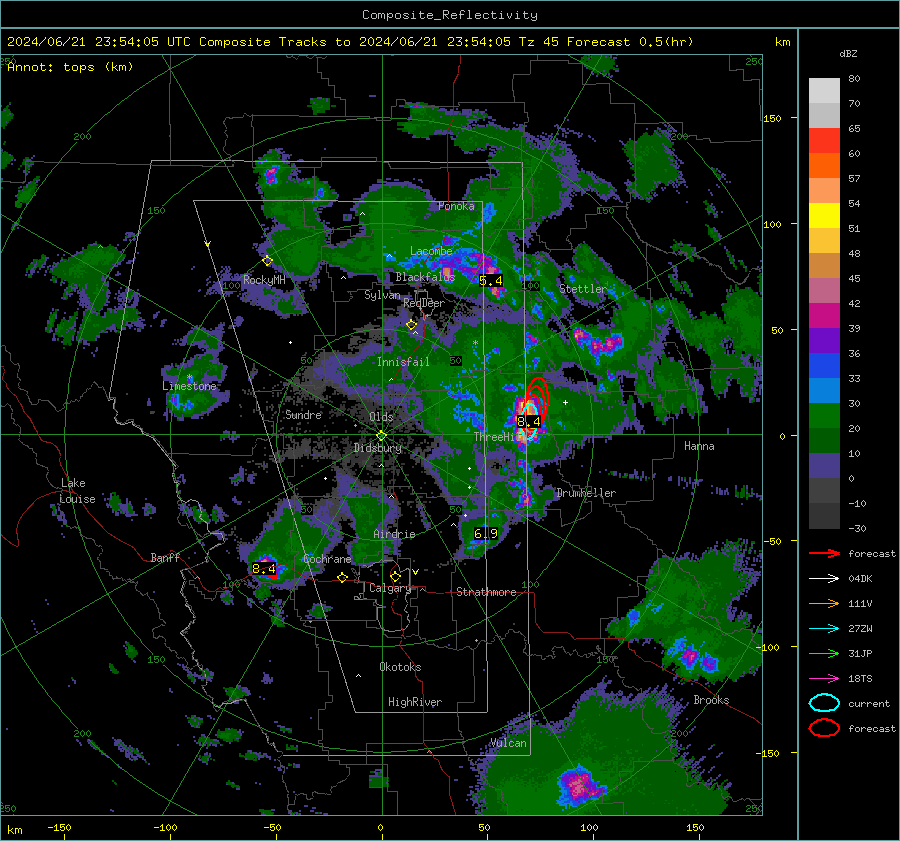
Task: Click the Strathmore town label
Action: click(x=486, y=592)
